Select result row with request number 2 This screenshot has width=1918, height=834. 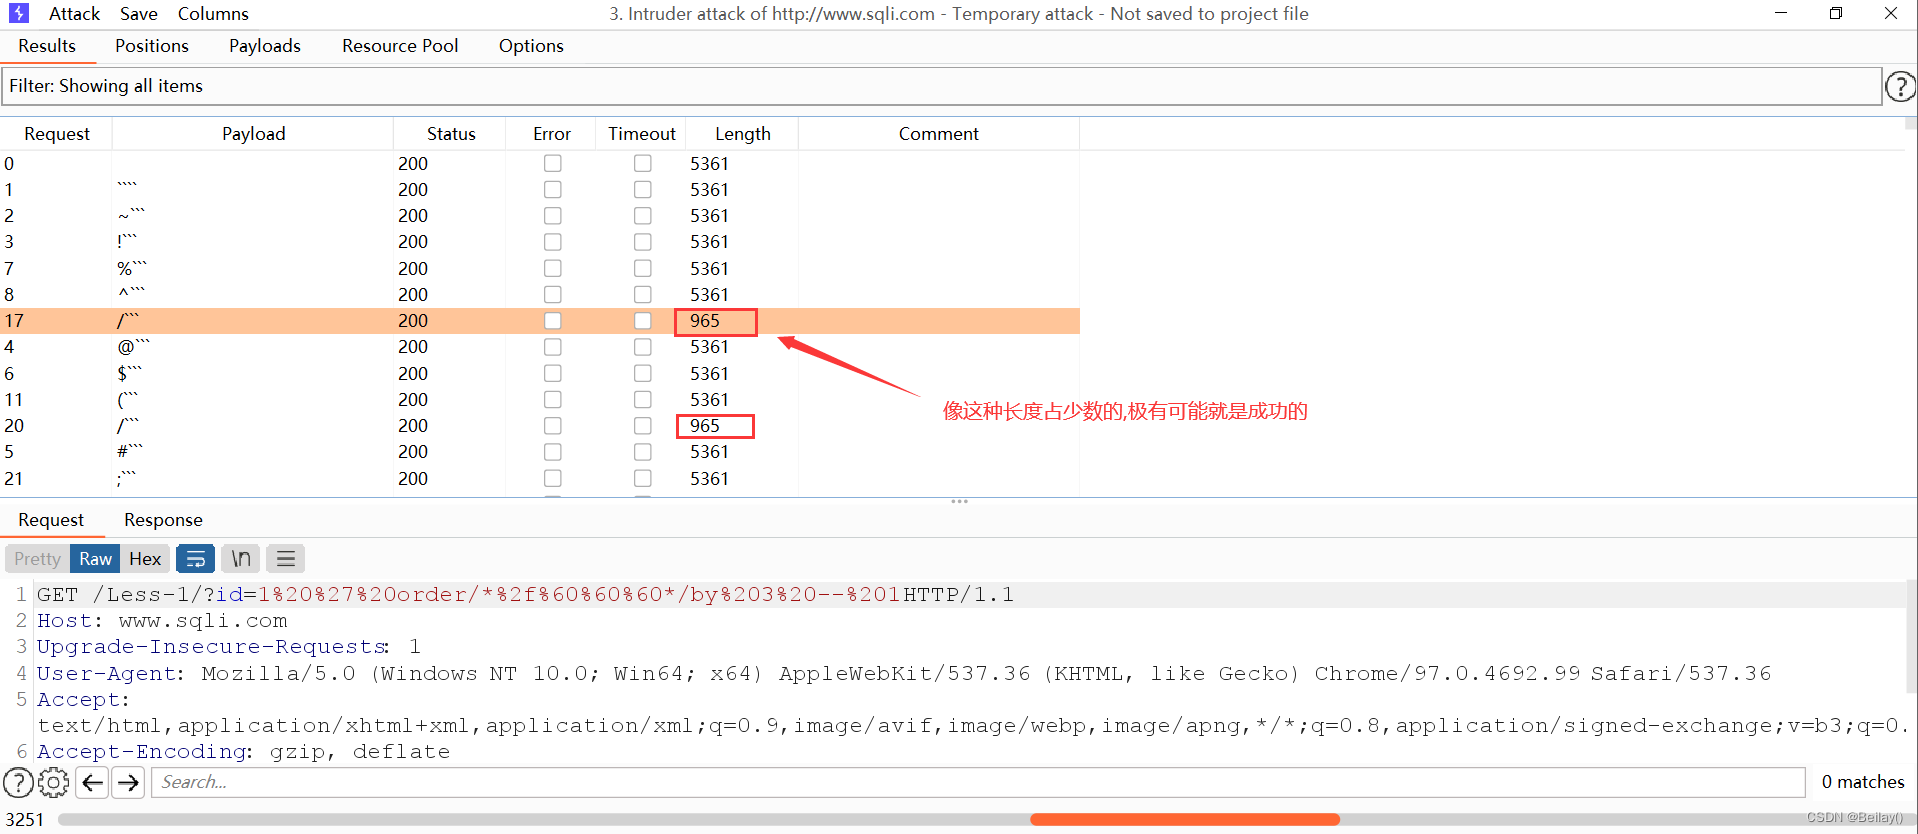(540, 216)
